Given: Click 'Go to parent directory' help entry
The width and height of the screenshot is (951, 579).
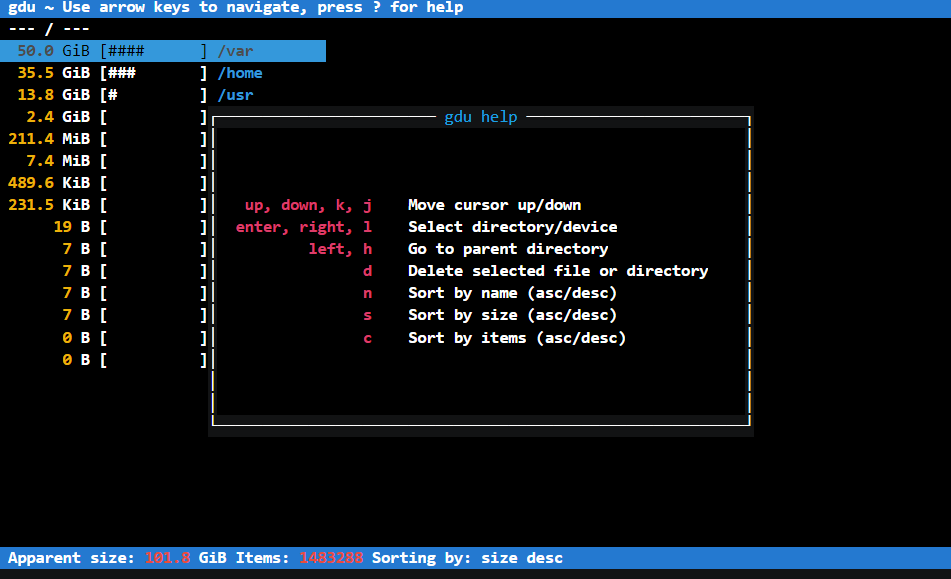Looking at the screenshot, I should click(x=507, y=249).
